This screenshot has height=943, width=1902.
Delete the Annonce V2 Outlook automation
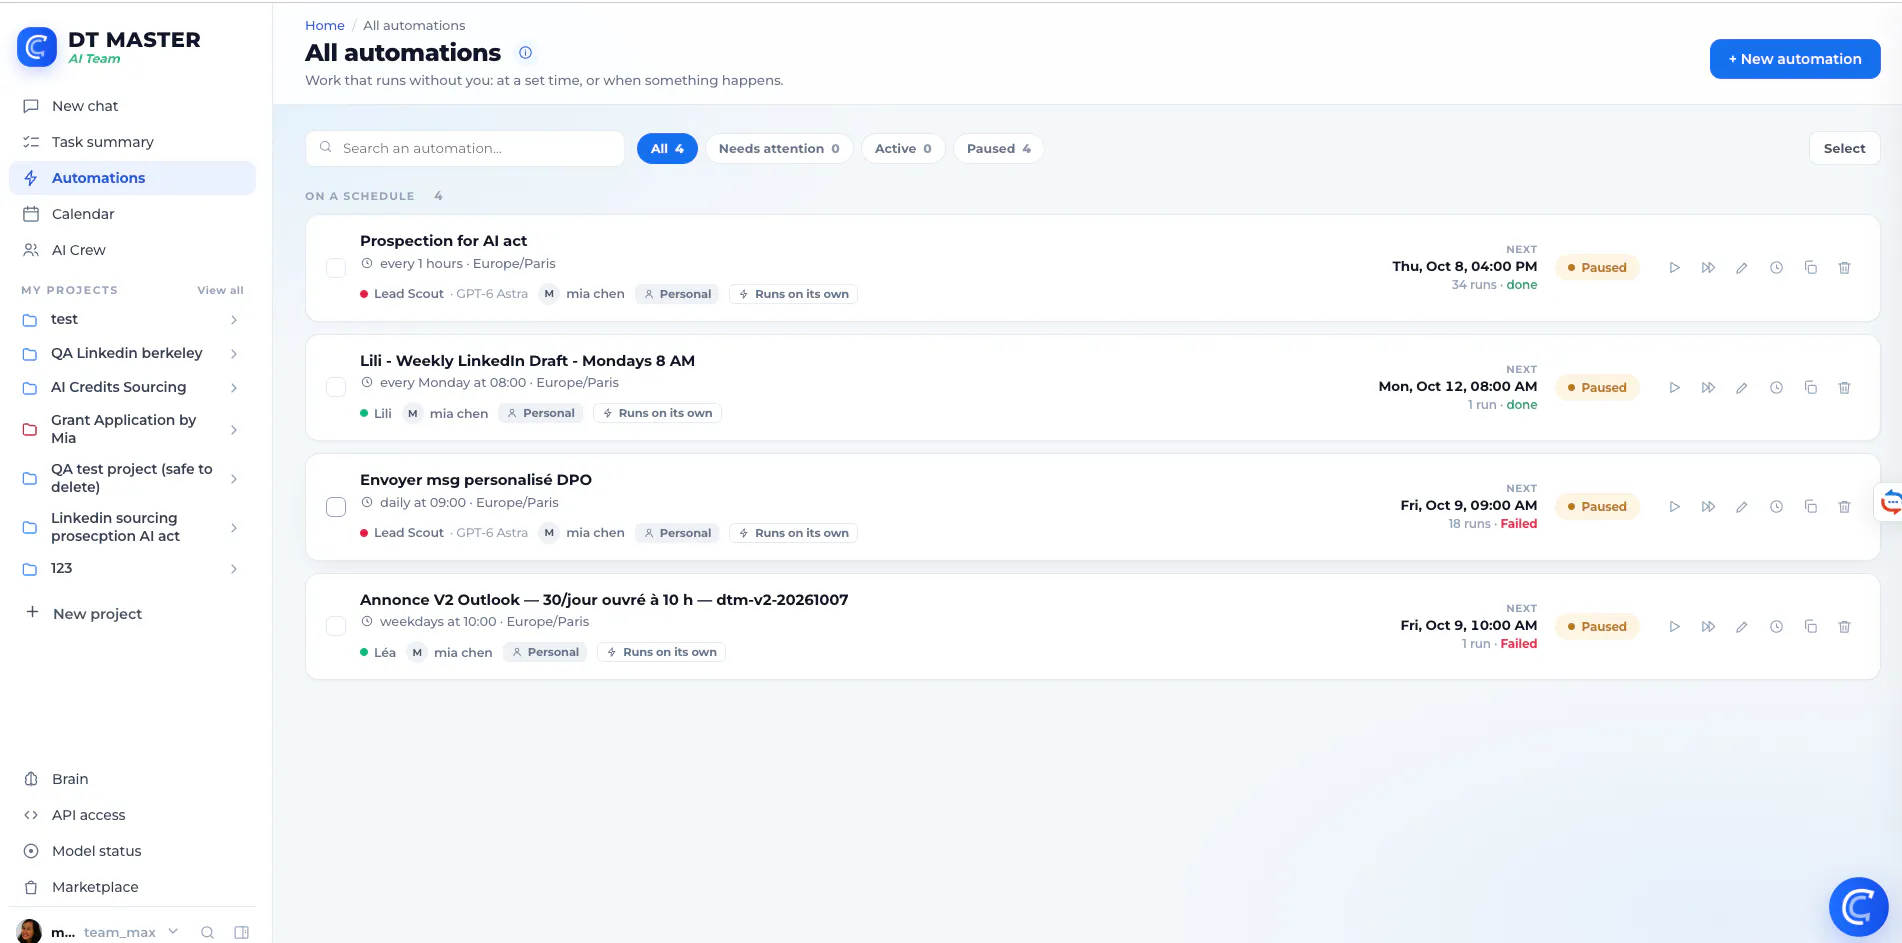coord(1844,627)
